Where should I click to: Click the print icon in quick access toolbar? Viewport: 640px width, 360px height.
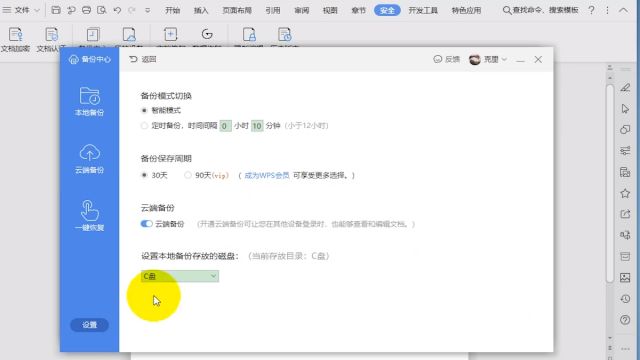(86, 10)
